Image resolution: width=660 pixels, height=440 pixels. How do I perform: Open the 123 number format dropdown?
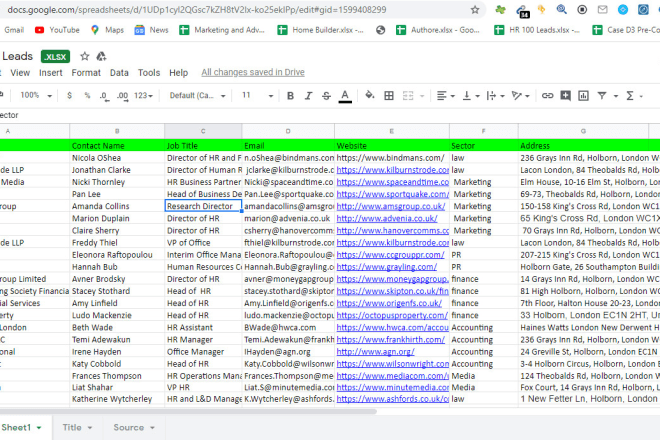coord(143,96)
